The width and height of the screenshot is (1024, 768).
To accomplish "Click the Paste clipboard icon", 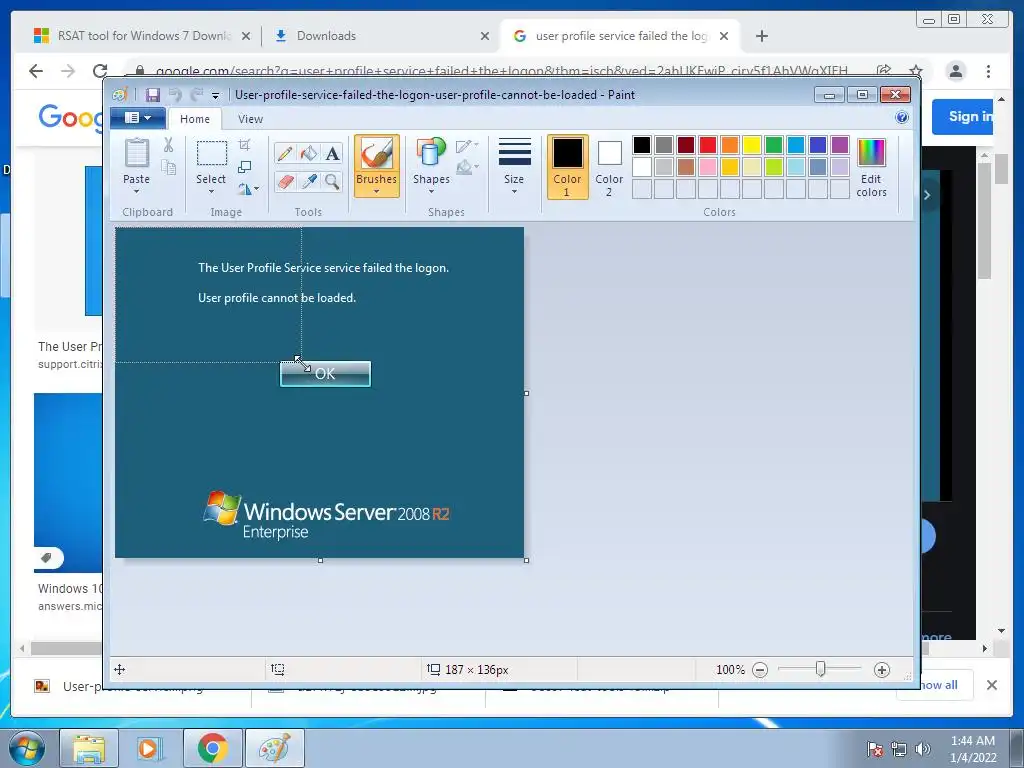I will point(136,153).
